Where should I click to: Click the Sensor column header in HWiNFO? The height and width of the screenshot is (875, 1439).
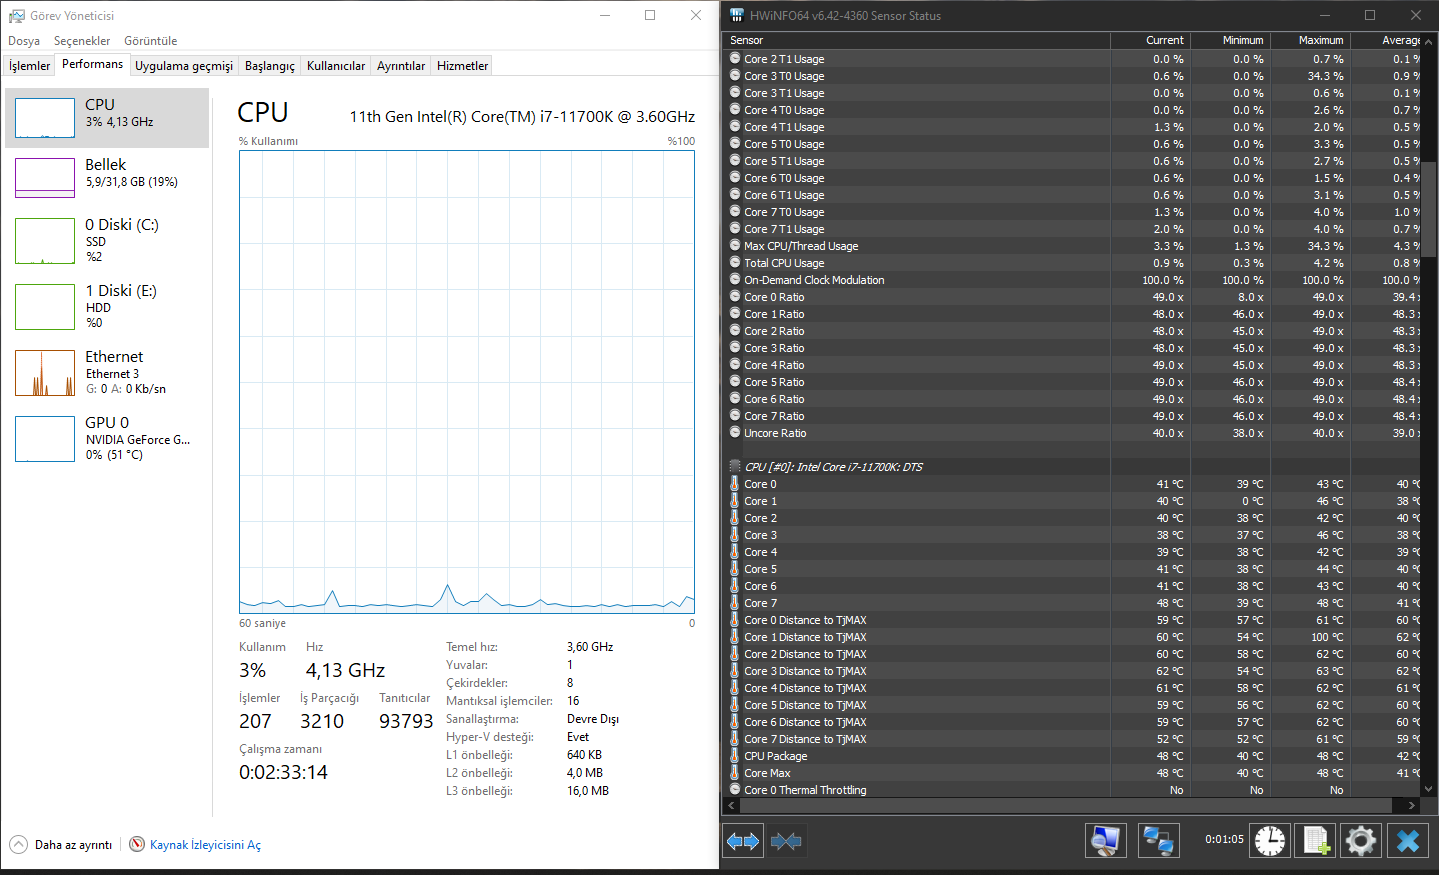pos(916,40)
